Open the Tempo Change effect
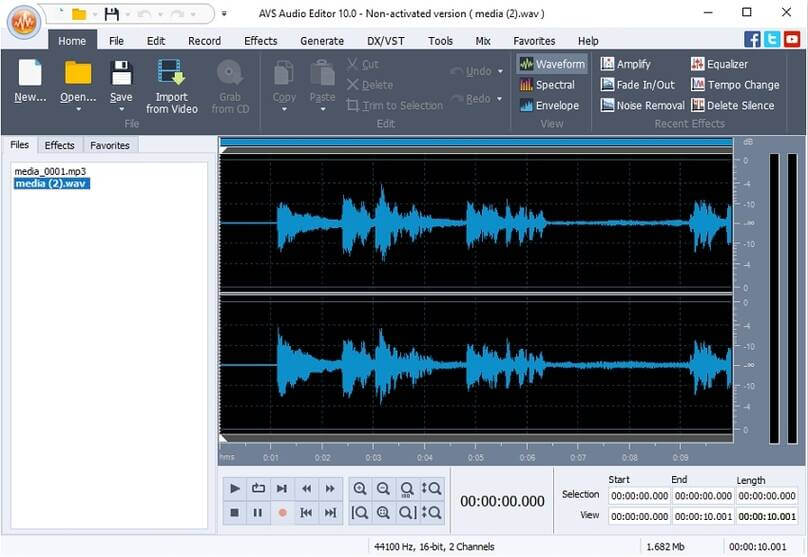Screen dimensions: 808x557 coord(735,85)
